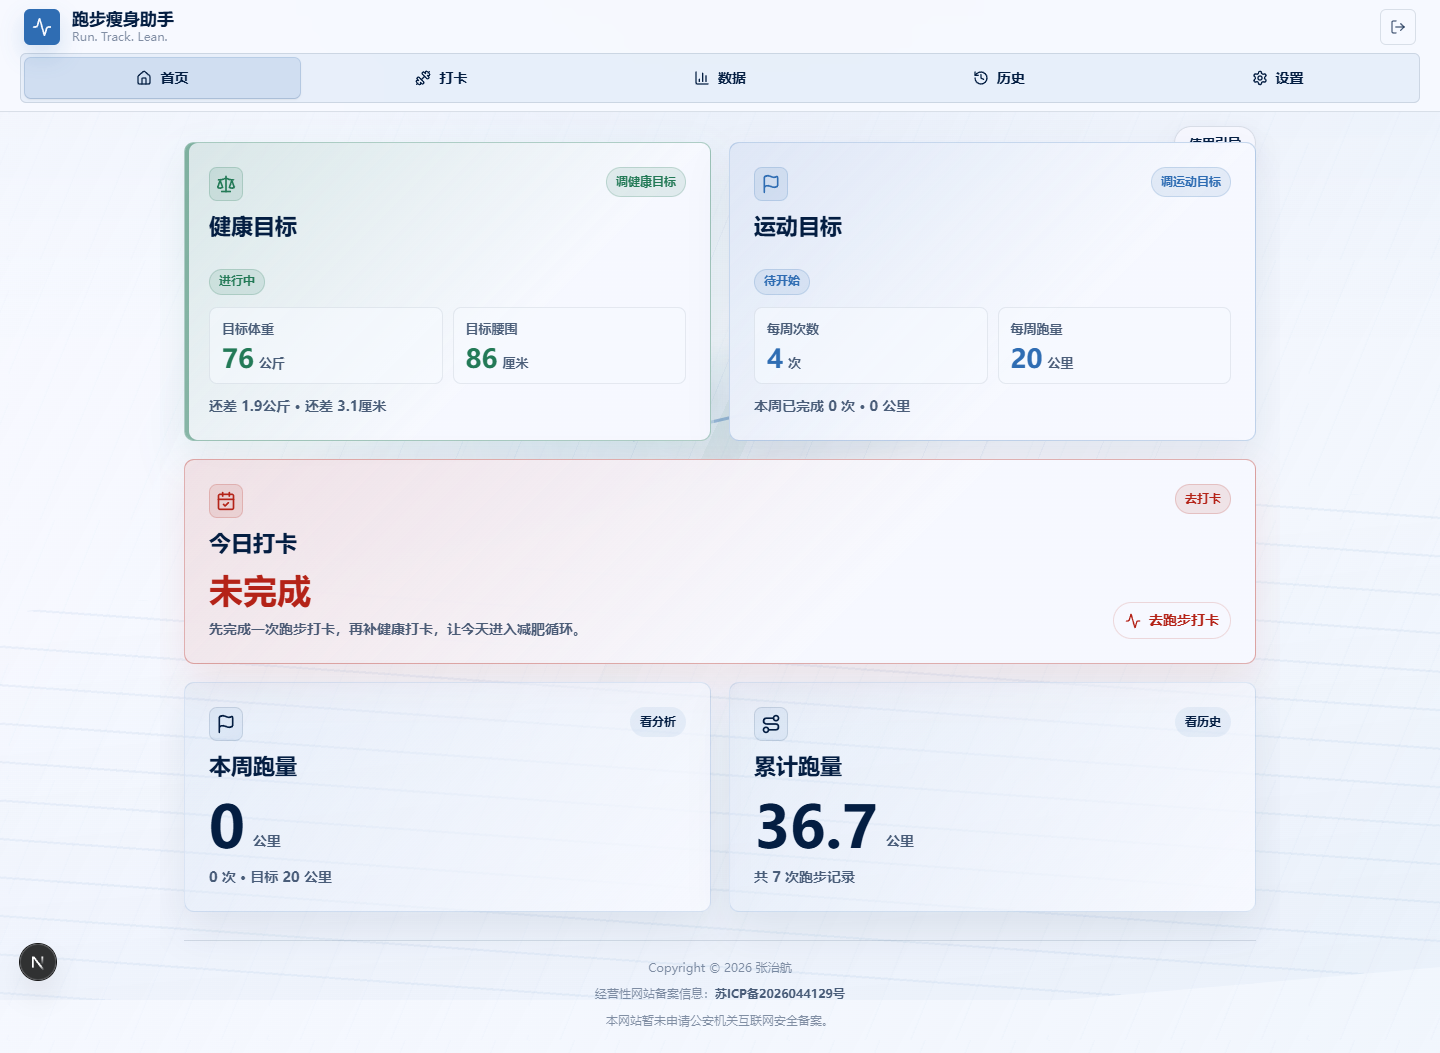
Task: Click the calendar check icon in 今日打卡 card
Action: coord(226,501)
